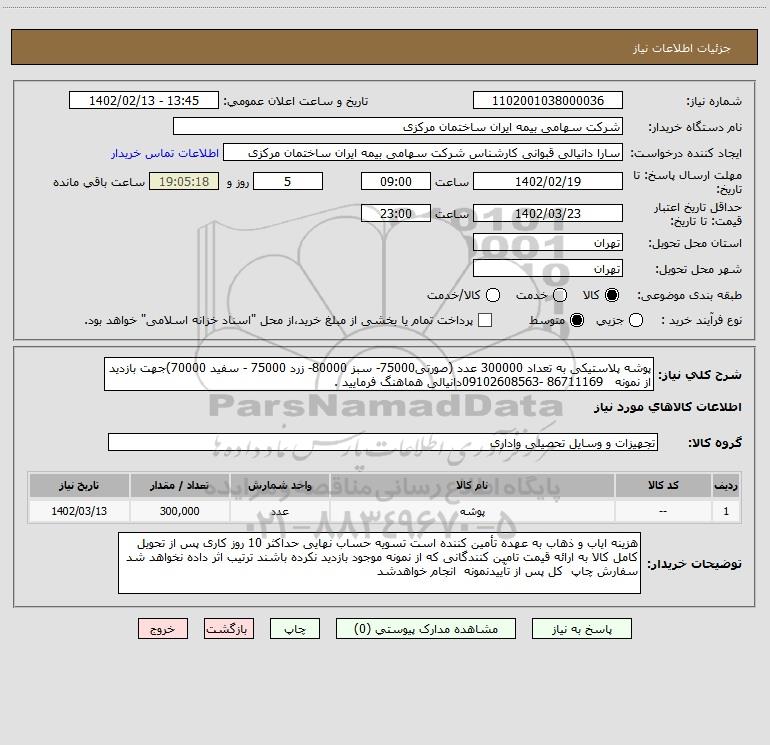The height and width of the screenshot is (745, 770).
Task: Open buyer contact info link
Action: (x=165, y=153)
